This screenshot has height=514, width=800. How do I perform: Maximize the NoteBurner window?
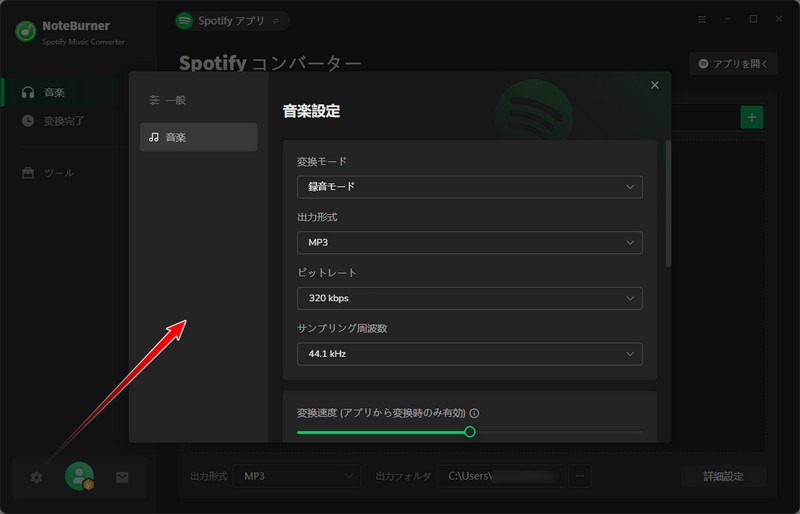tap(753, 19)
